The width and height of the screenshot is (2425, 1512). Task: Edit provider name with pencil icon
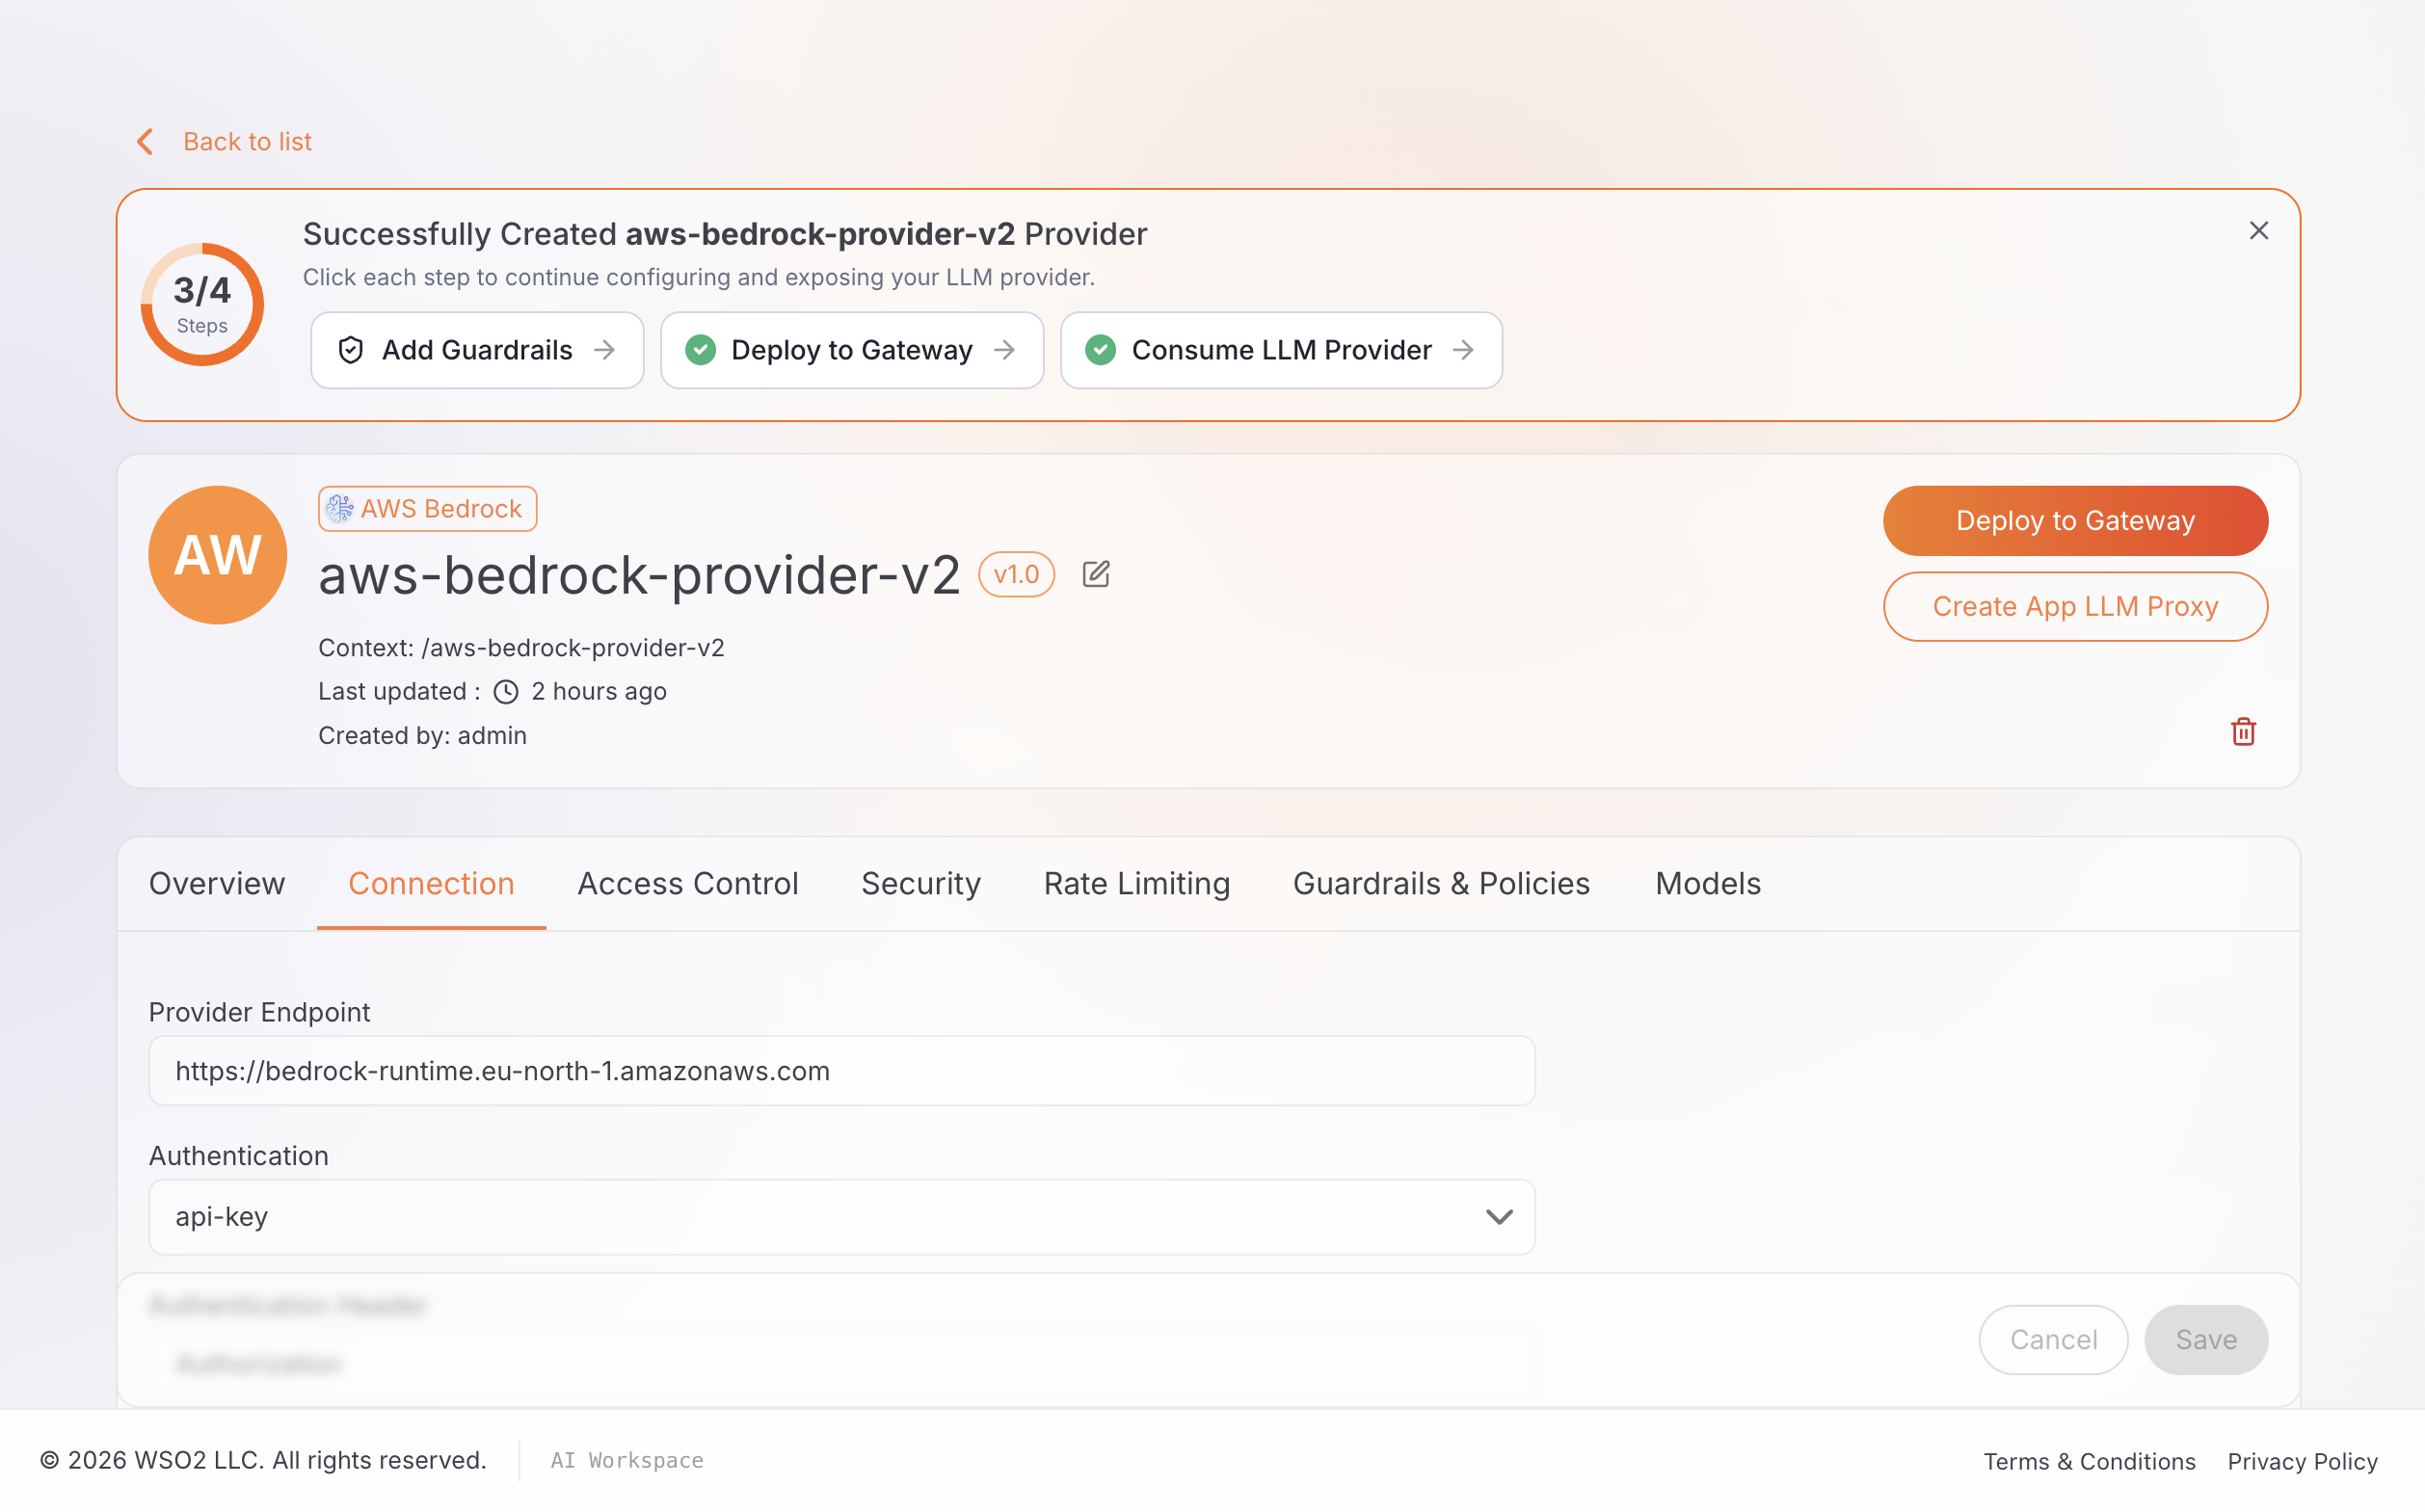1096,574
